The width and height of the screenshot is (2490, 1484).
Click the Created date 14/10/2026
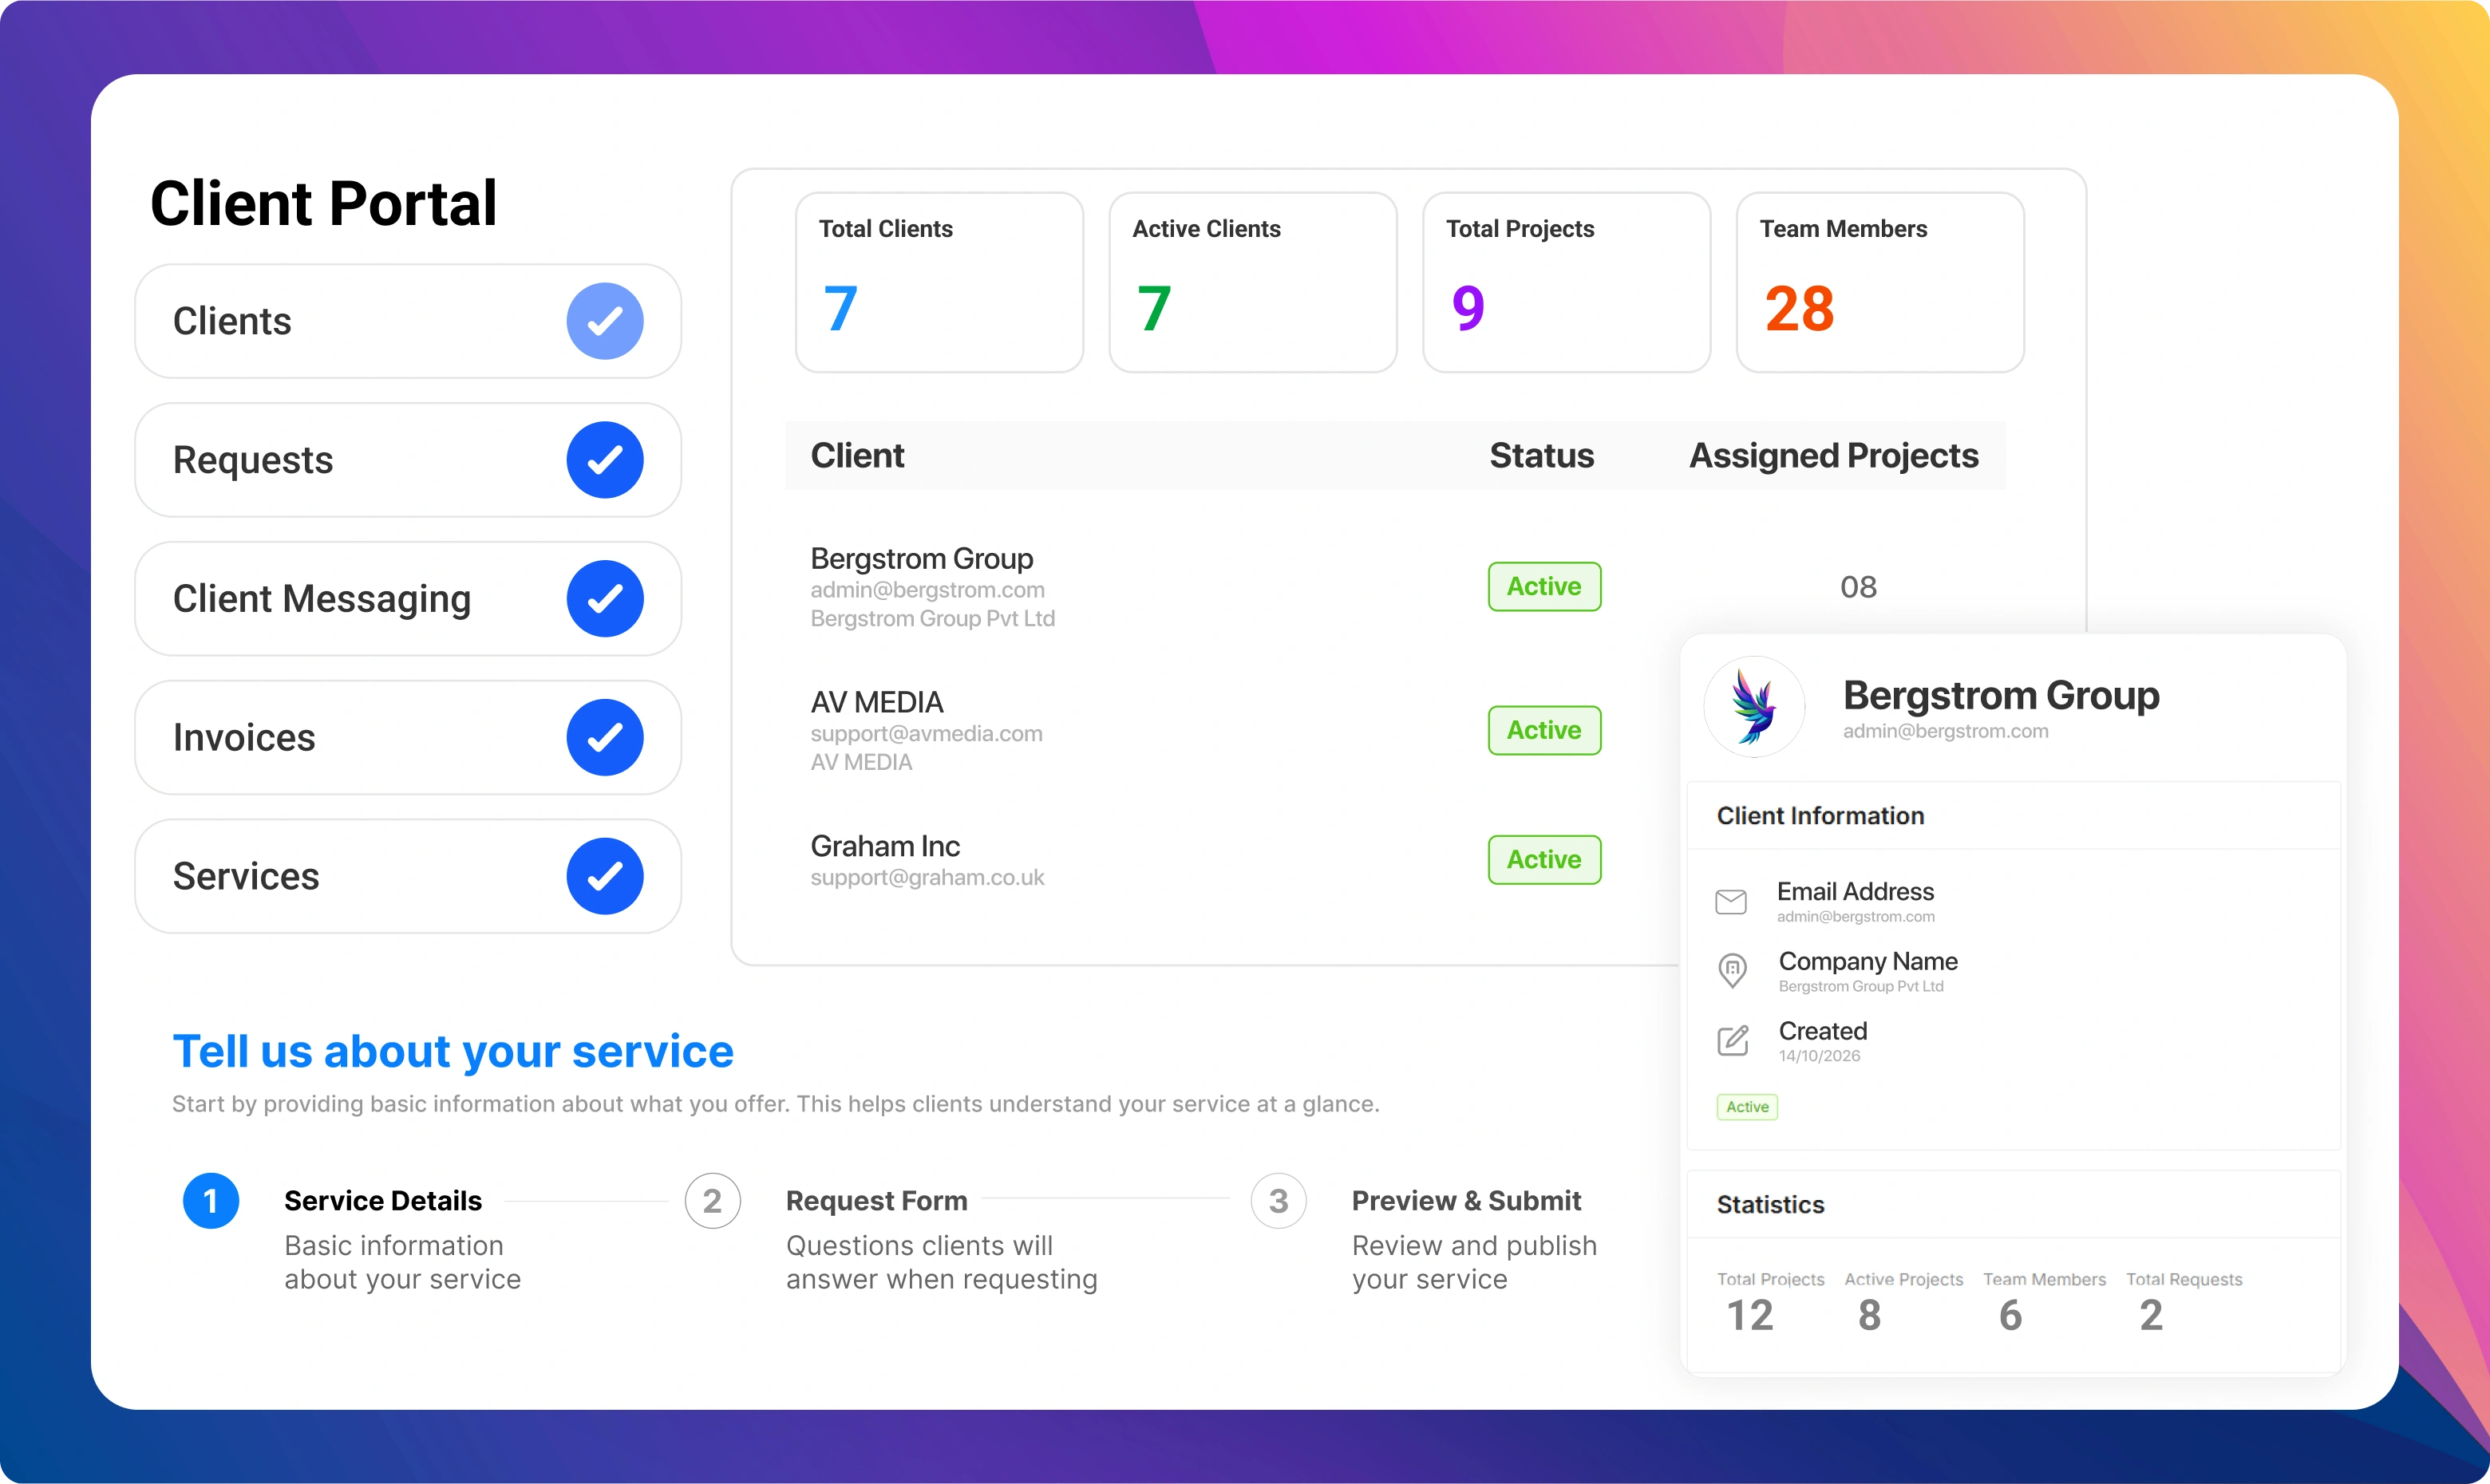pyautogui.click(x=1819, y=1056)
